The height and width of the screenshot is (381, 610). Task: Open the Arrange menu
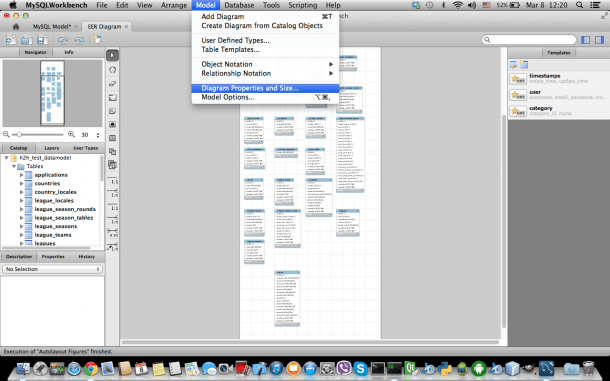click(174, 5)
